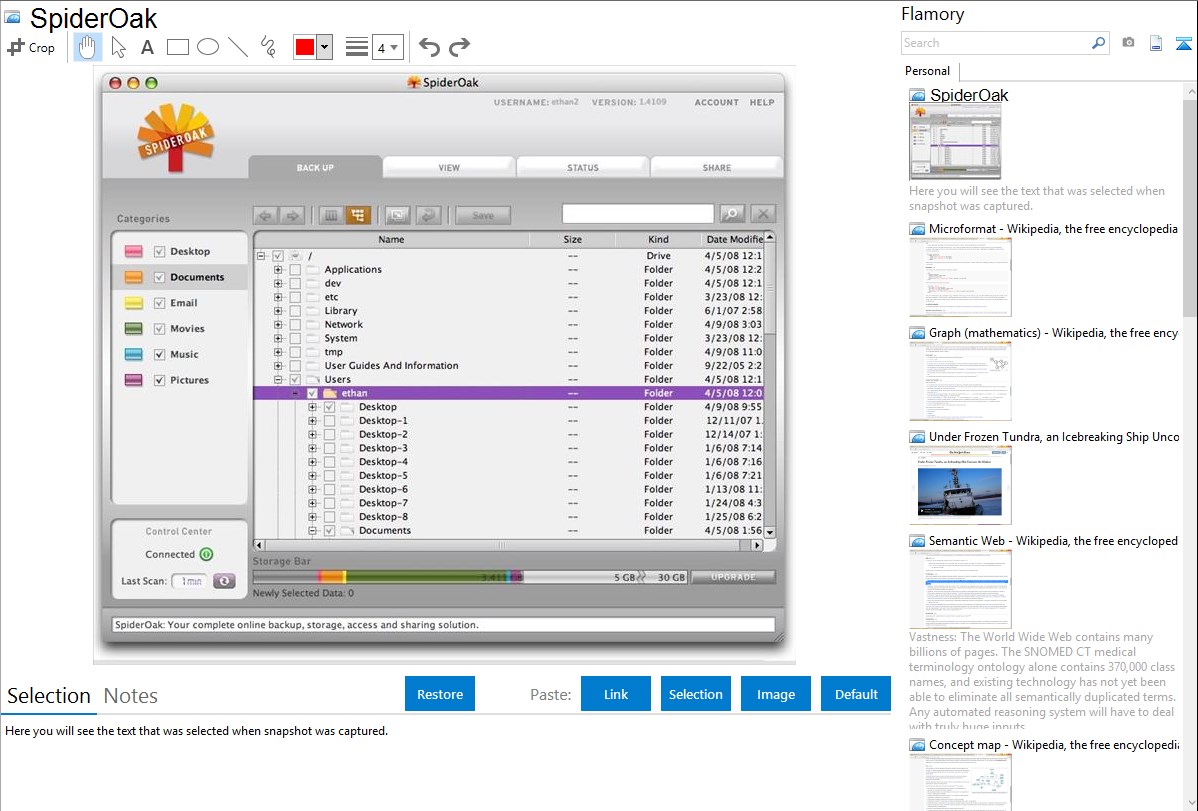Expand the Applications folder node
The width and height of the screenshot is (1198, 811).
pyautogui.click(x=278, y=270)
